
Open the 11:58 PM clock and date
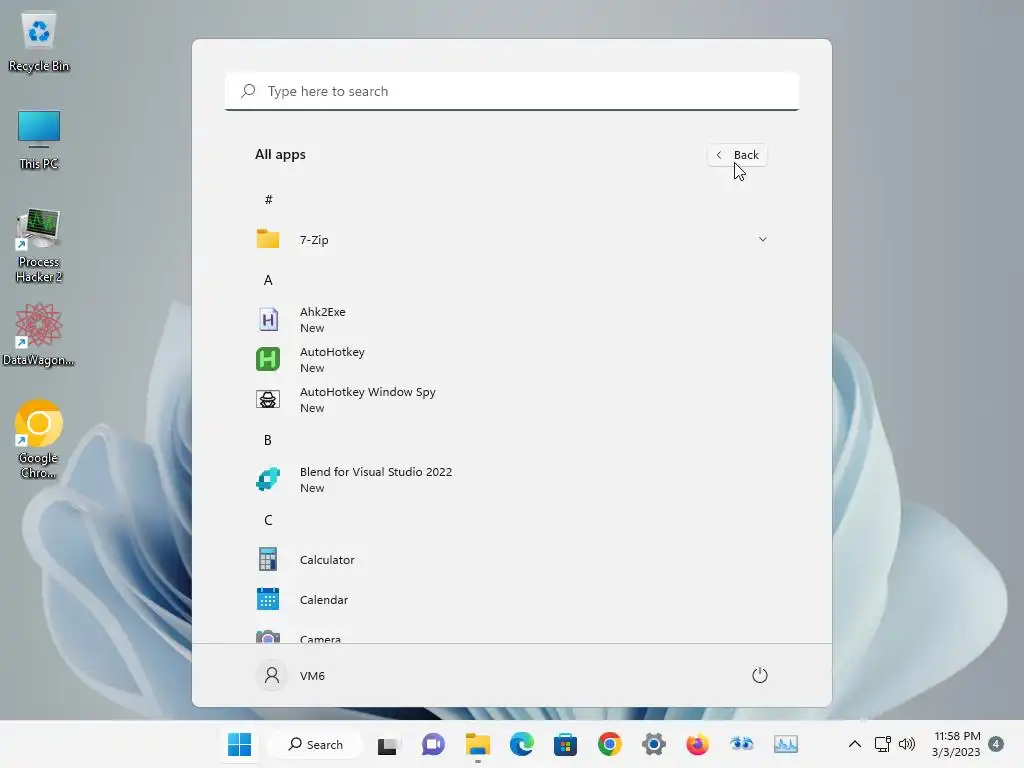[x=957, y=744]
